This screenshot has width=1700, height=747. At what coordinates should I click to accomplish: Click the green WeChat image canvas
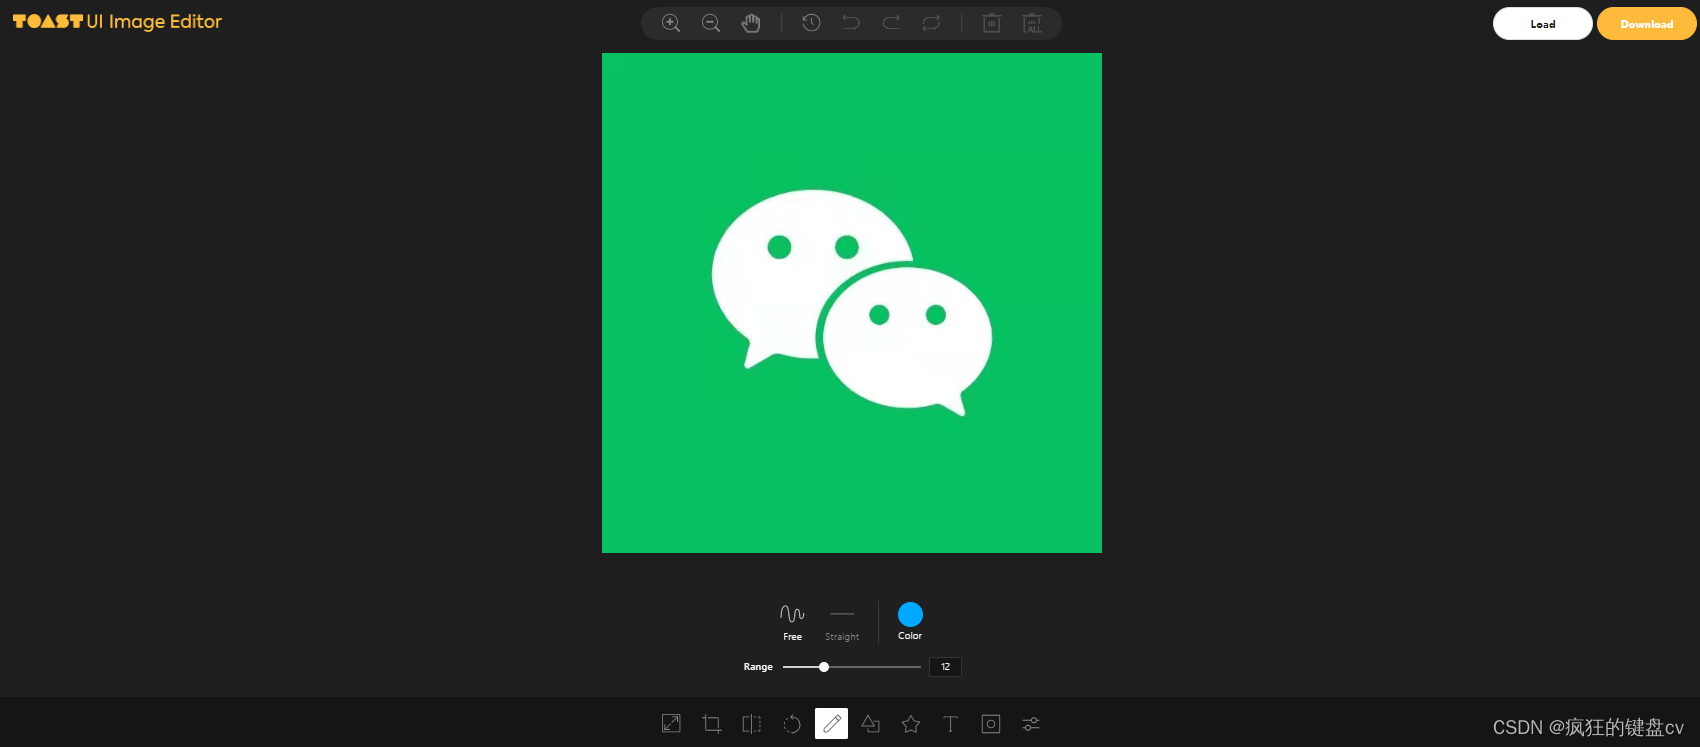coord(852,303)
